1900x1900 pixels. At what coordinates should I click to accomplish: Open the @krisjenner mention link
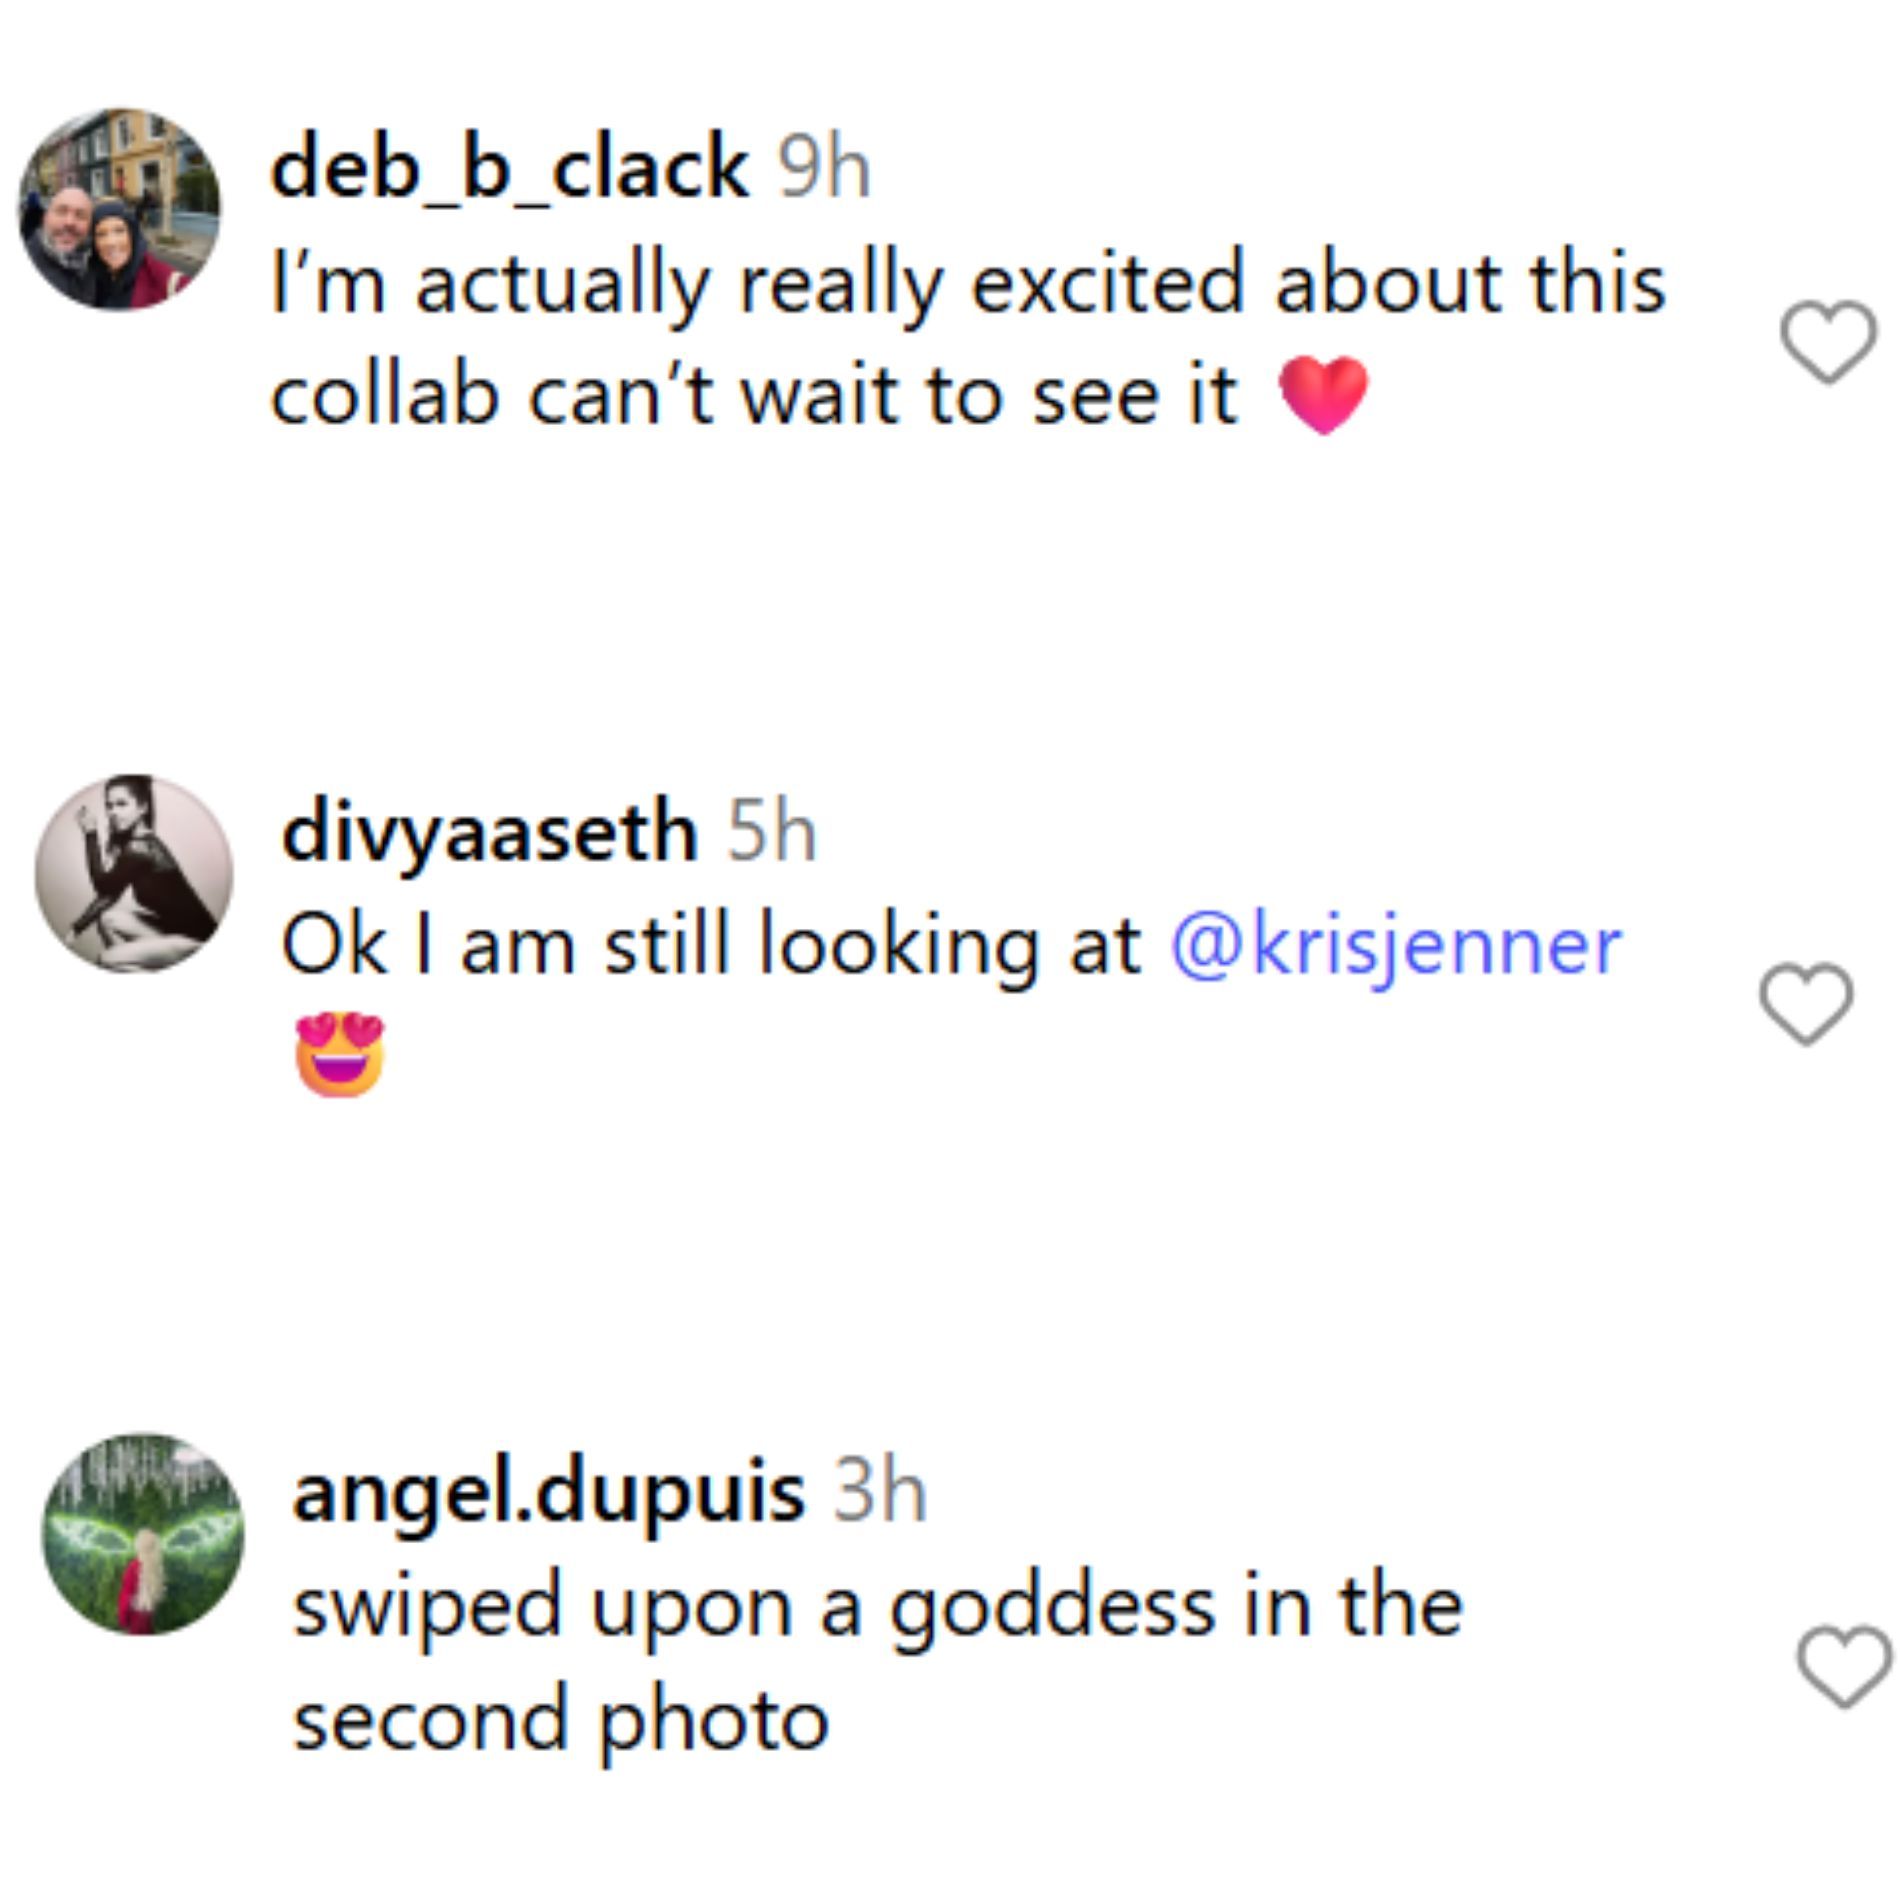tap(1396, 946)
